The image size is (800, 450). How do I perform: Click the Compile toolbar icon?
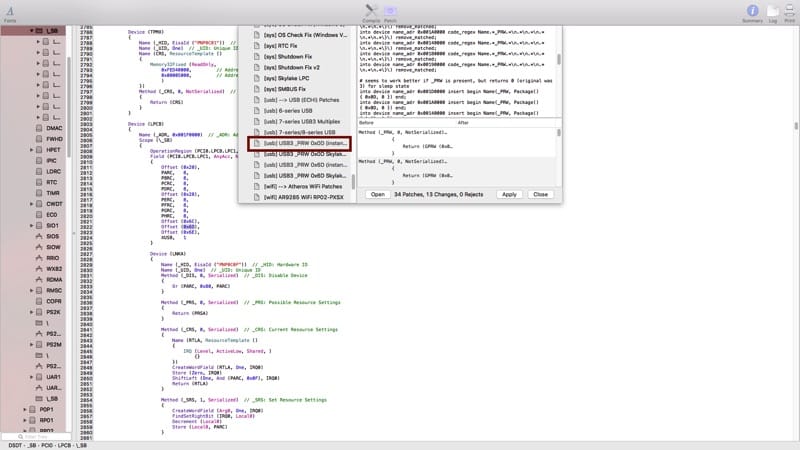tap(371, 10)
